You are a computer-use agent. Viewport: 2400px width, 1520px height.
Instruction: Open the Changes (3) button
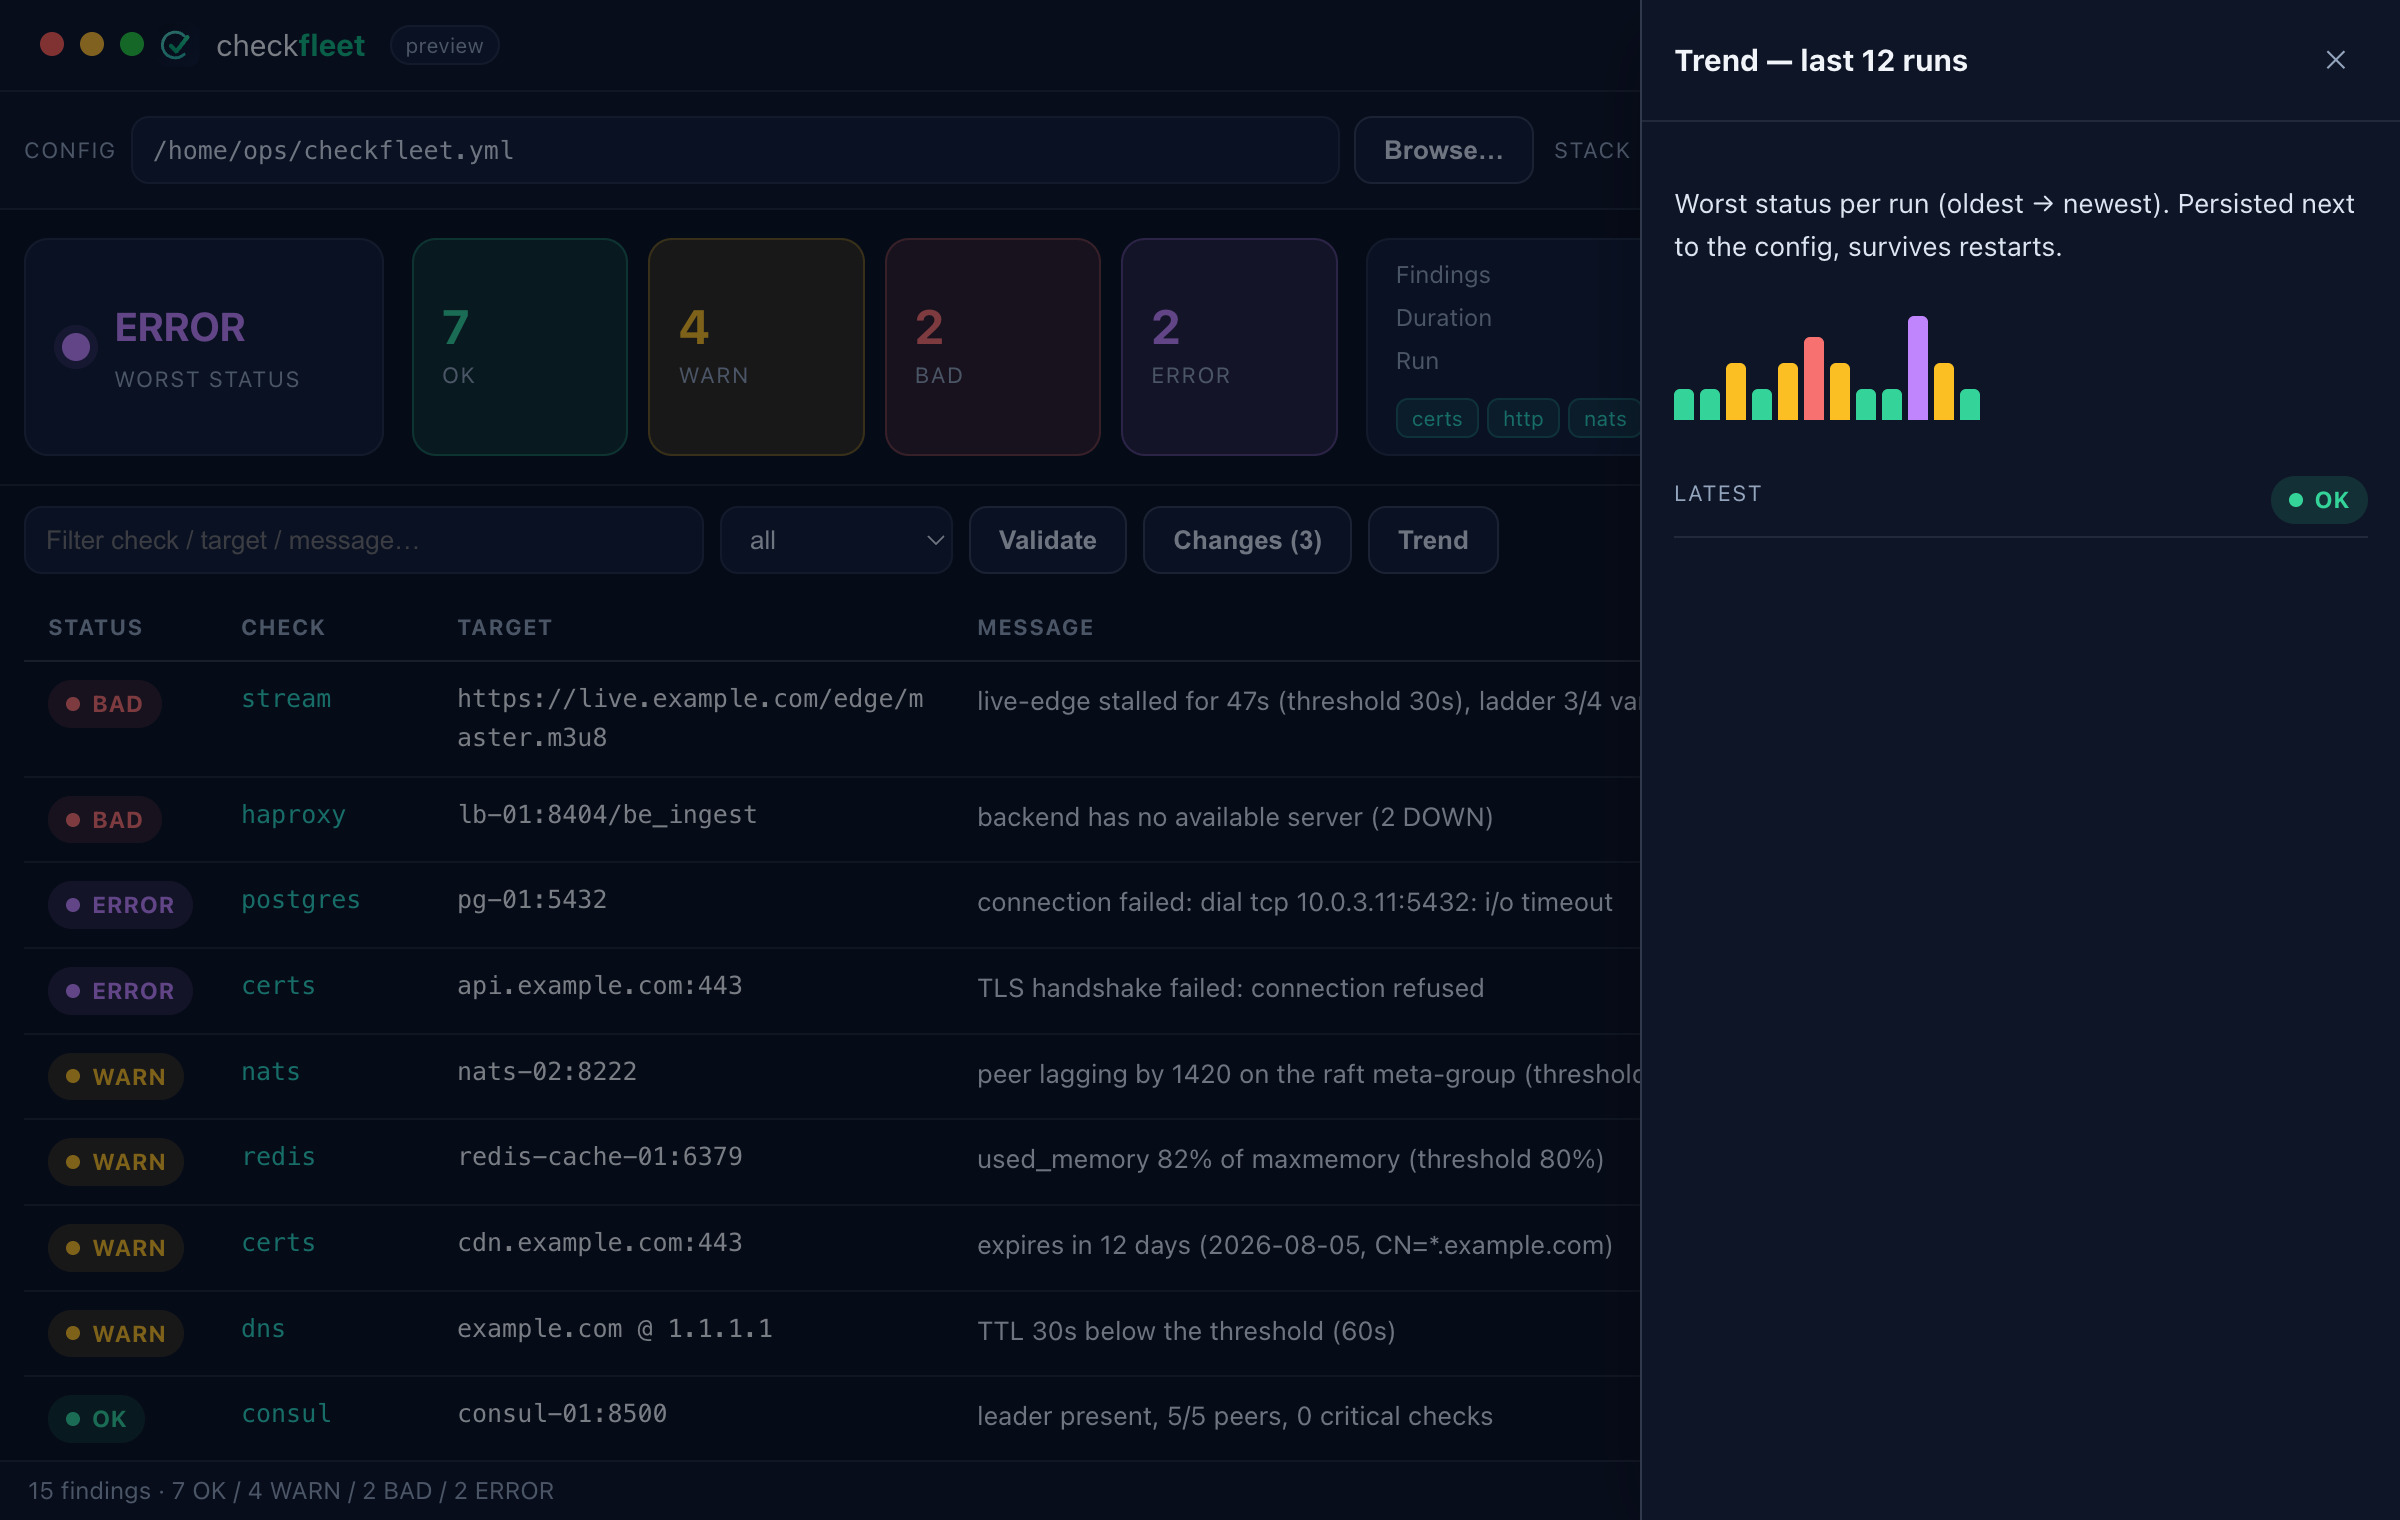[1247, 540]
